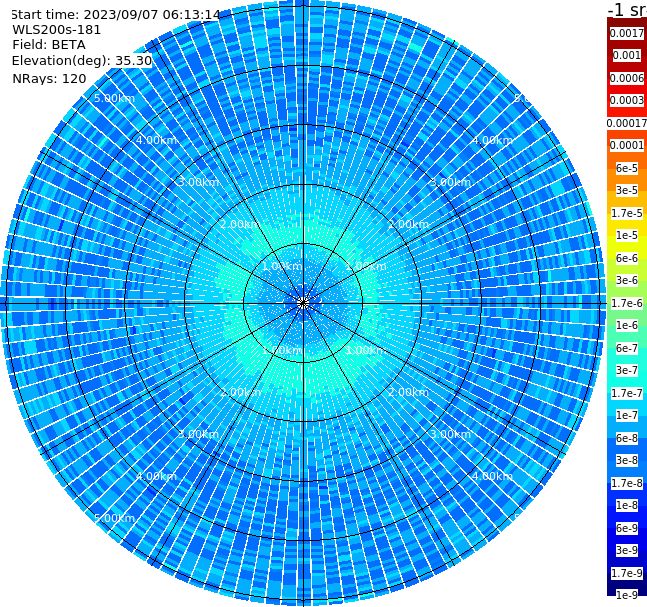Click the 6e-6 colorbar label
This screenshot has width=647, height=607.
[627, 258]
